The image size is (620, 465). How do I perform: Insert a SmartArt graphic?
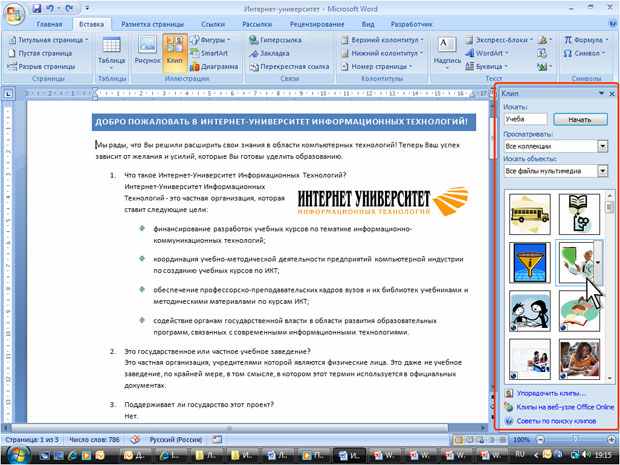(209, 53)
